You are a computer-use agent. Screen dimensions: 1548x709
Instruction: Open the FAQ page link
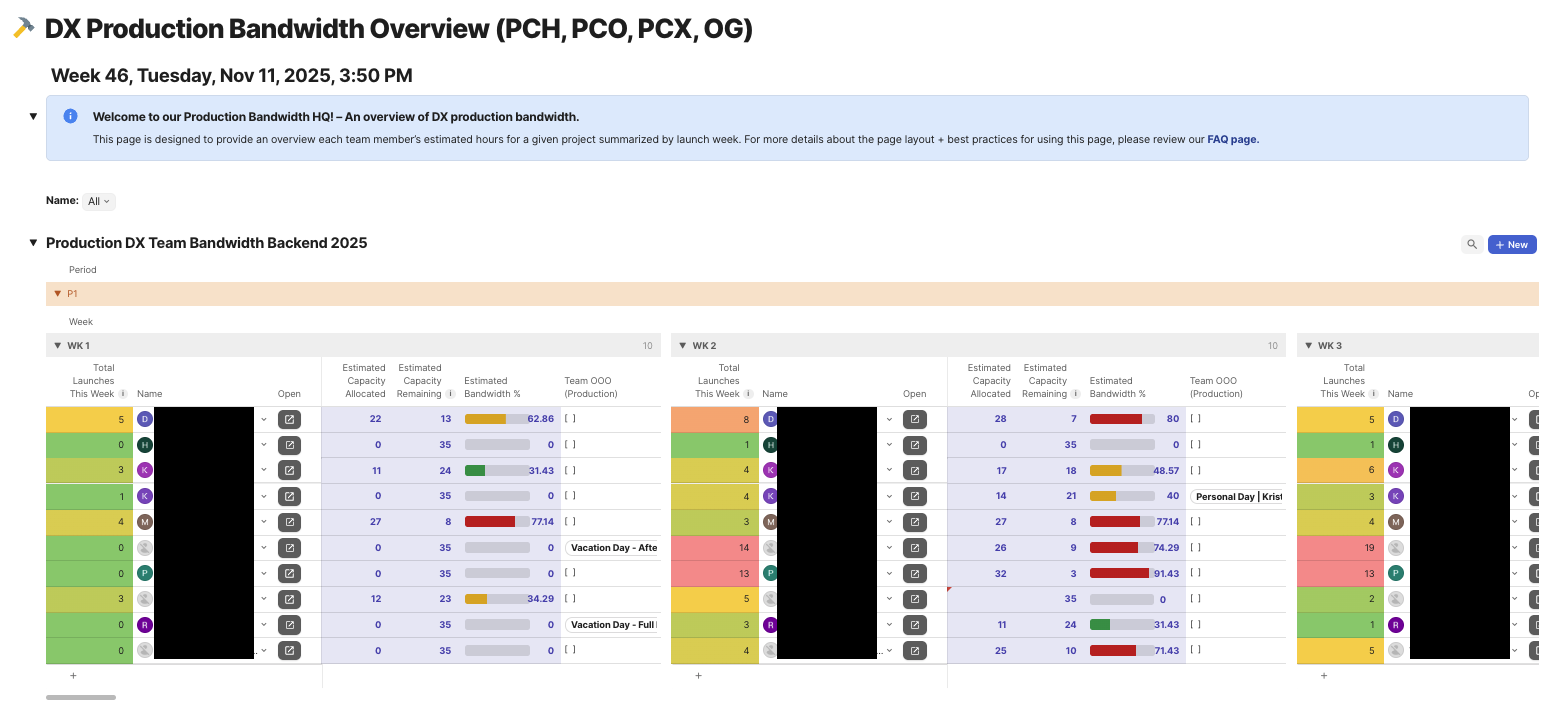point(1233,140)
